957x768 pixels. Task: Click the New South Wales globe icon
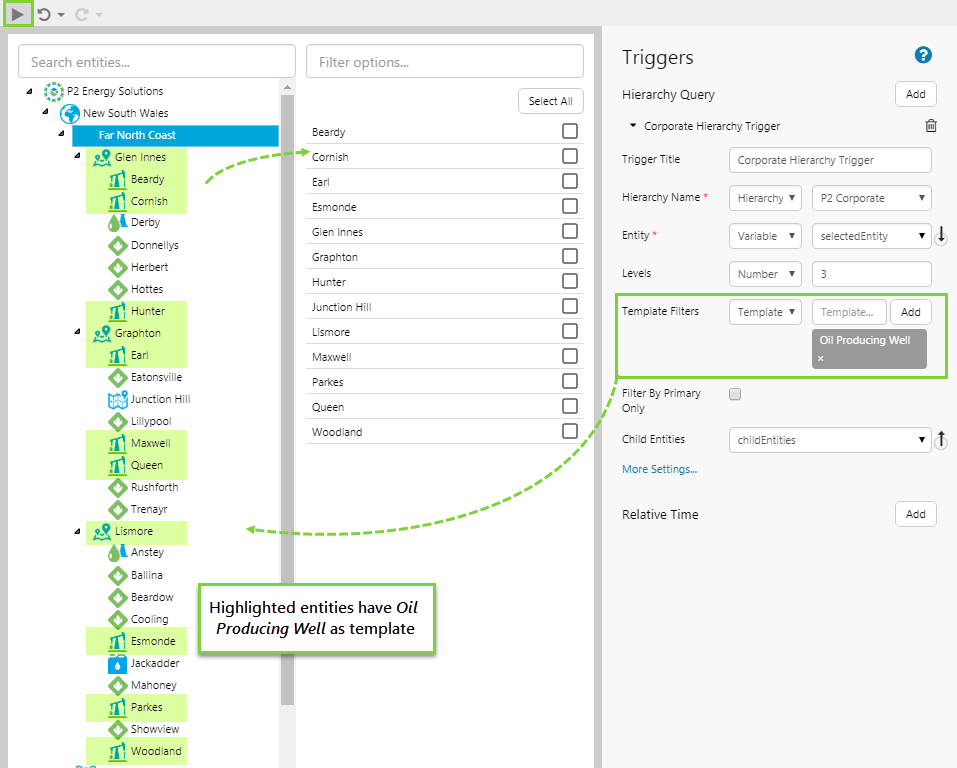(x=70, y=114)
